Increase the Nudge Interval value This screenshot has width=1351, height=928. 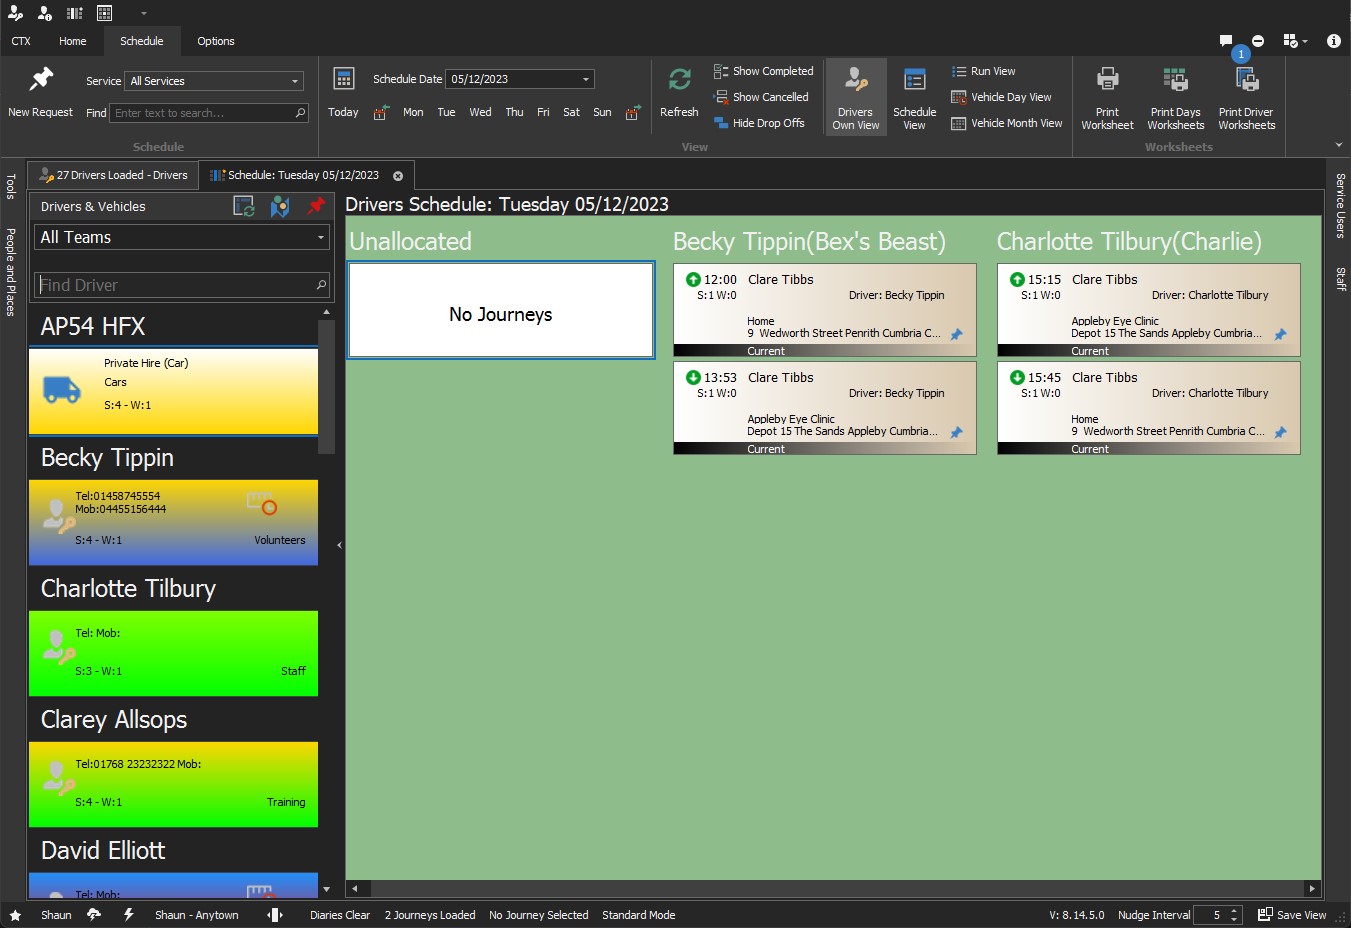[x=1236, y=910]
